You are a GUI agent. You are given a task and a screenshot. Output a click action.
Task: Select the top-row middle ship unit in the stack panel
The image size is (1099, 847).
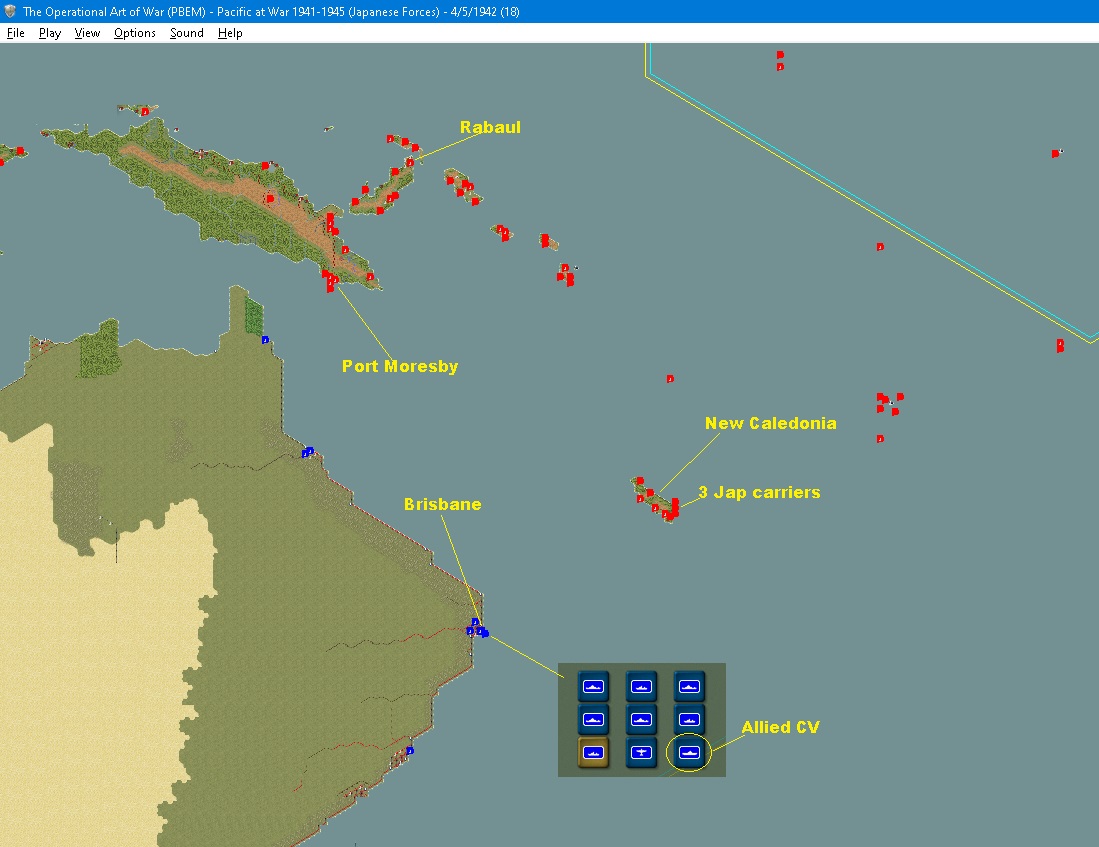641,686
